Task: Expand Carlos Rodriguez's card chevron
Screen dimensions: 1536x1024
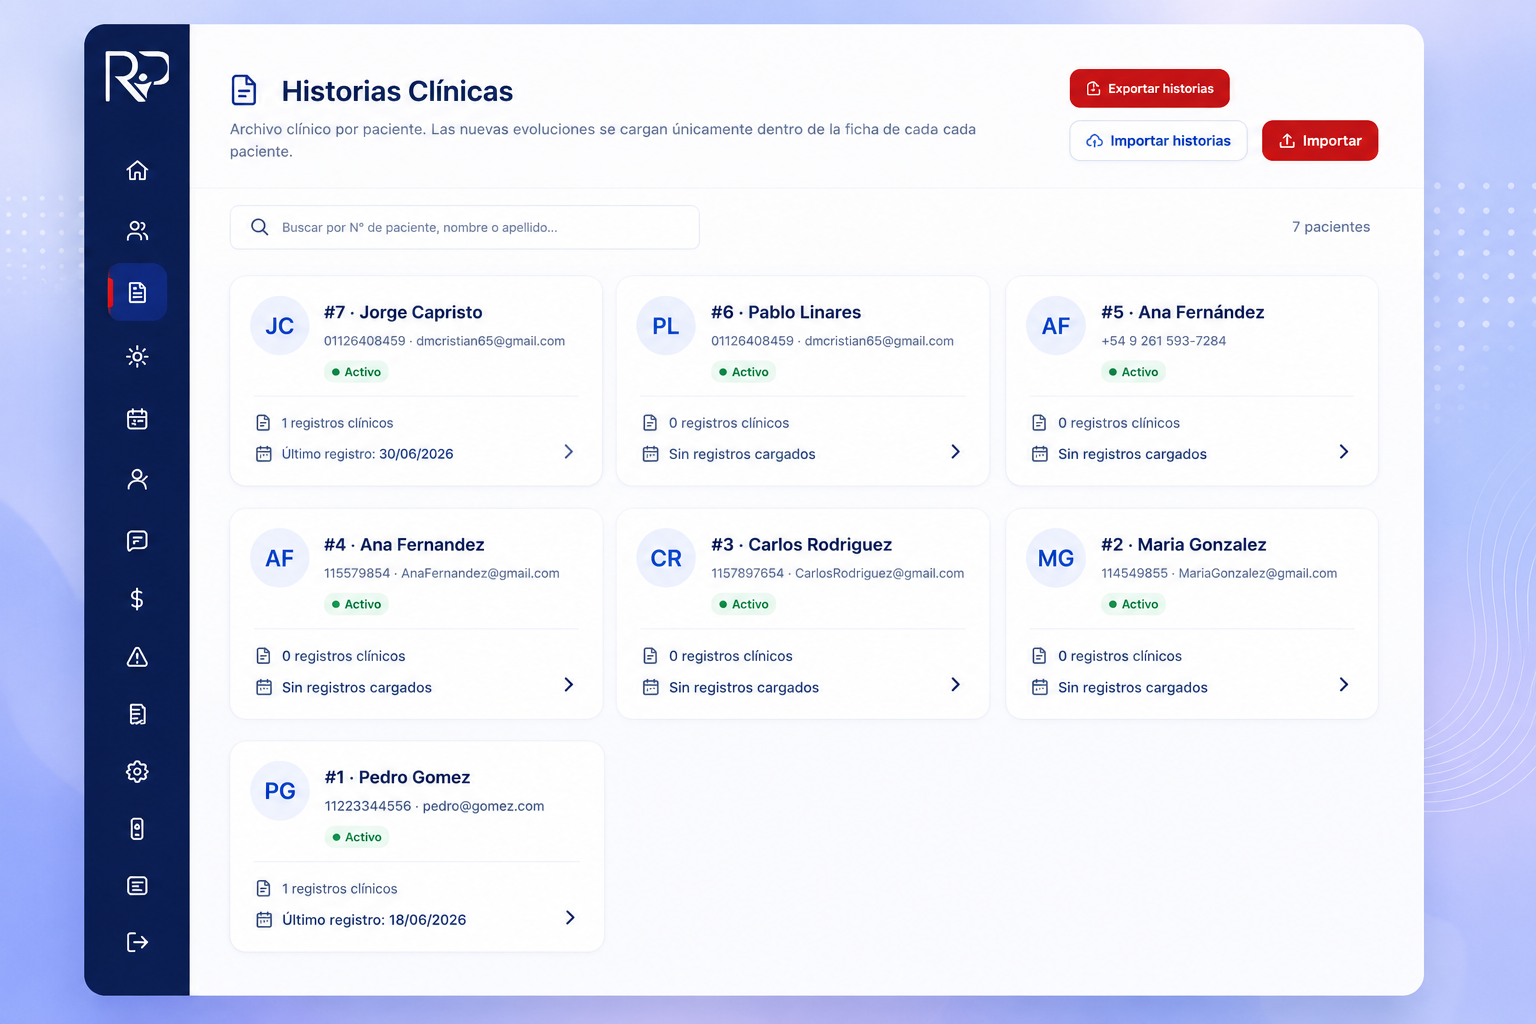Action: click(x=955, y=685)
